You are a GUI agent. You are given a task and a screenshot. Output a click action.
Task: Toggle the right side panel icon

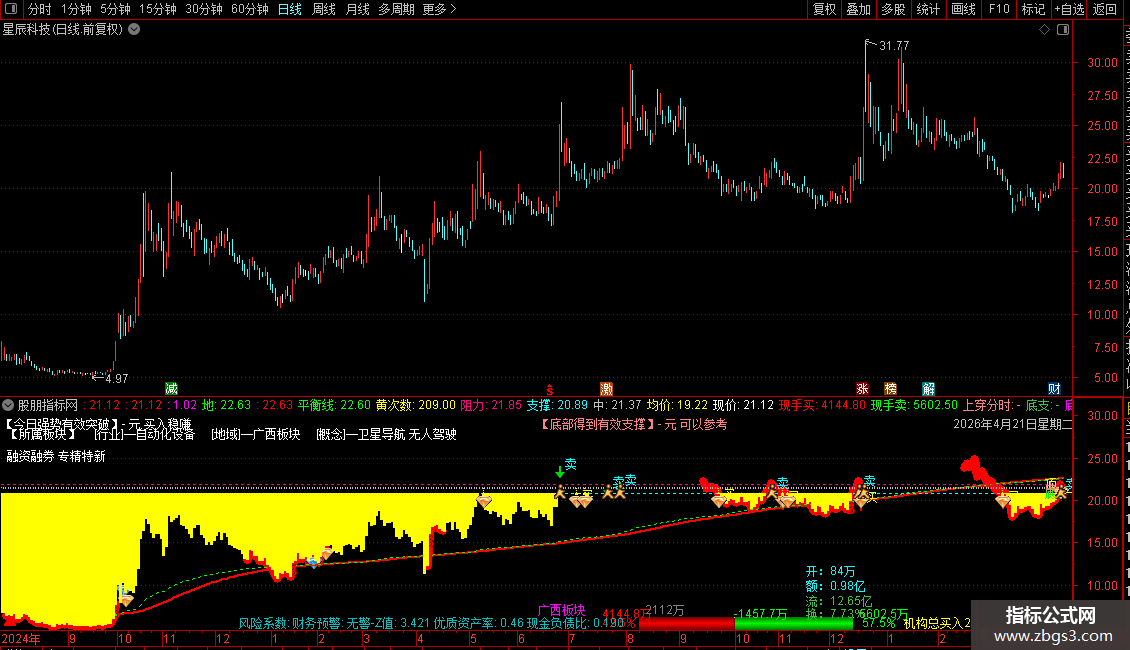tap(1063, 30)
